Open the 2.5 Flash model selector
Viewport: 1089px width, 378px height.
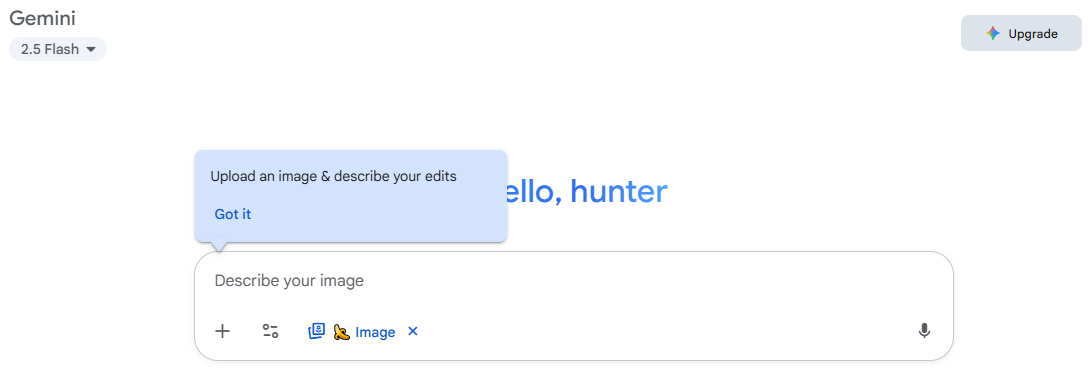coord(58,49)
